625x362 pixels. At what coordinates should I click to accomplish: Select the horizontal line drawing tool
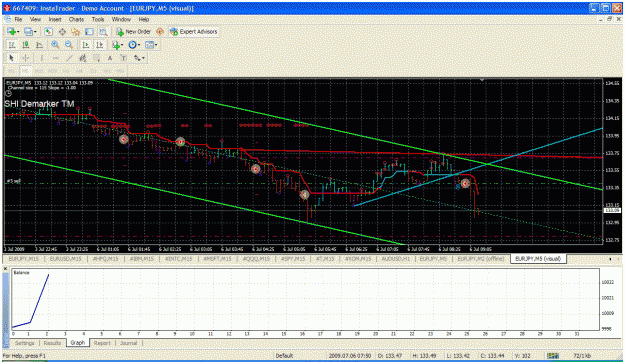click(x=55, y=58)
